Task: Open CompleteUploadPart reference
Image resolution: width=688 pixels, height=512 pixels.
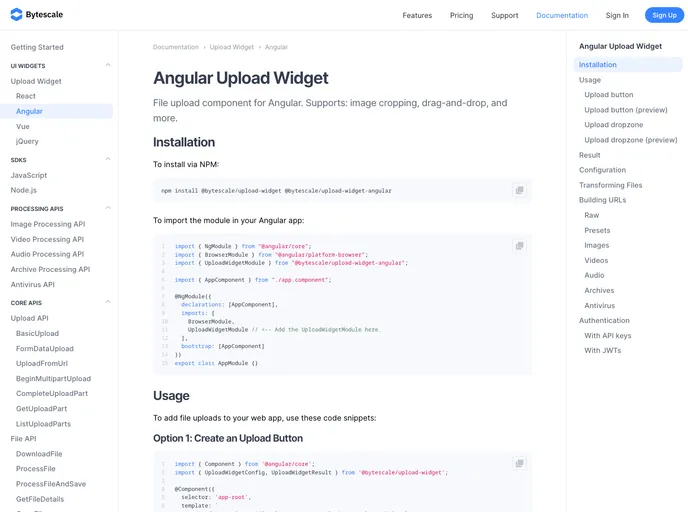Action: tap(52, 394)
